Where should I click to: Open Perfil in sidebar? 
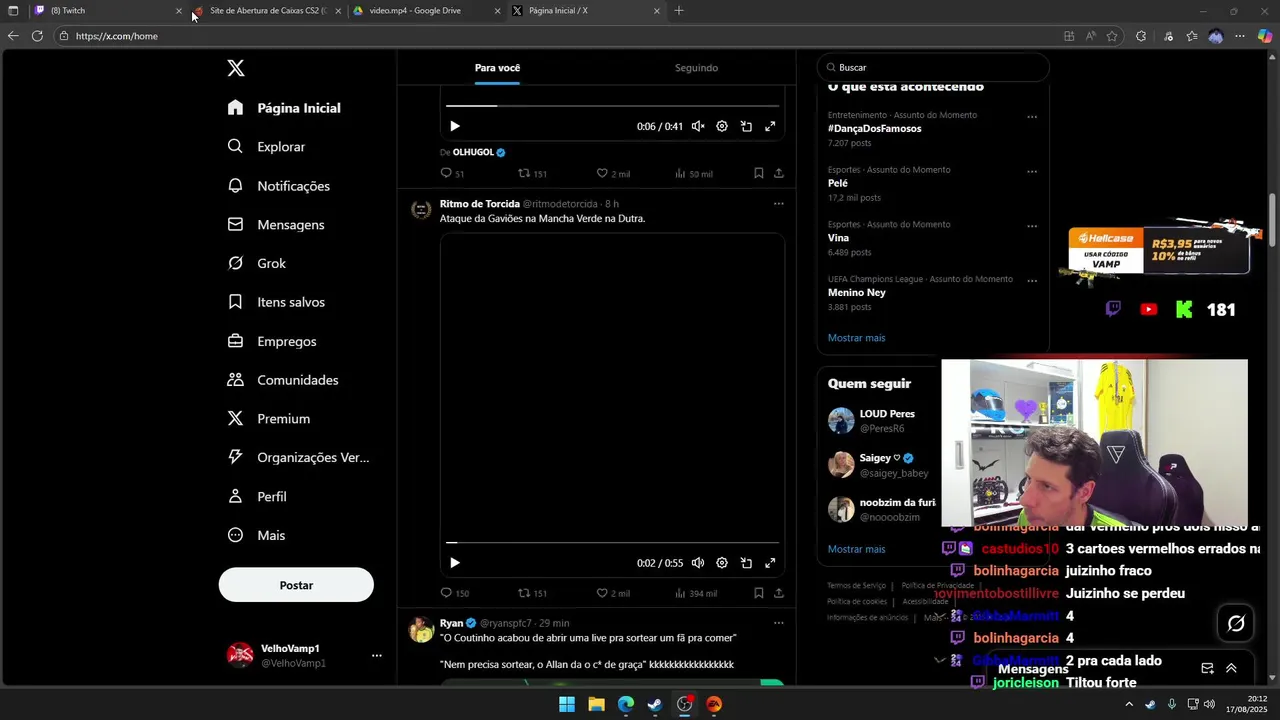click(256, 496)
